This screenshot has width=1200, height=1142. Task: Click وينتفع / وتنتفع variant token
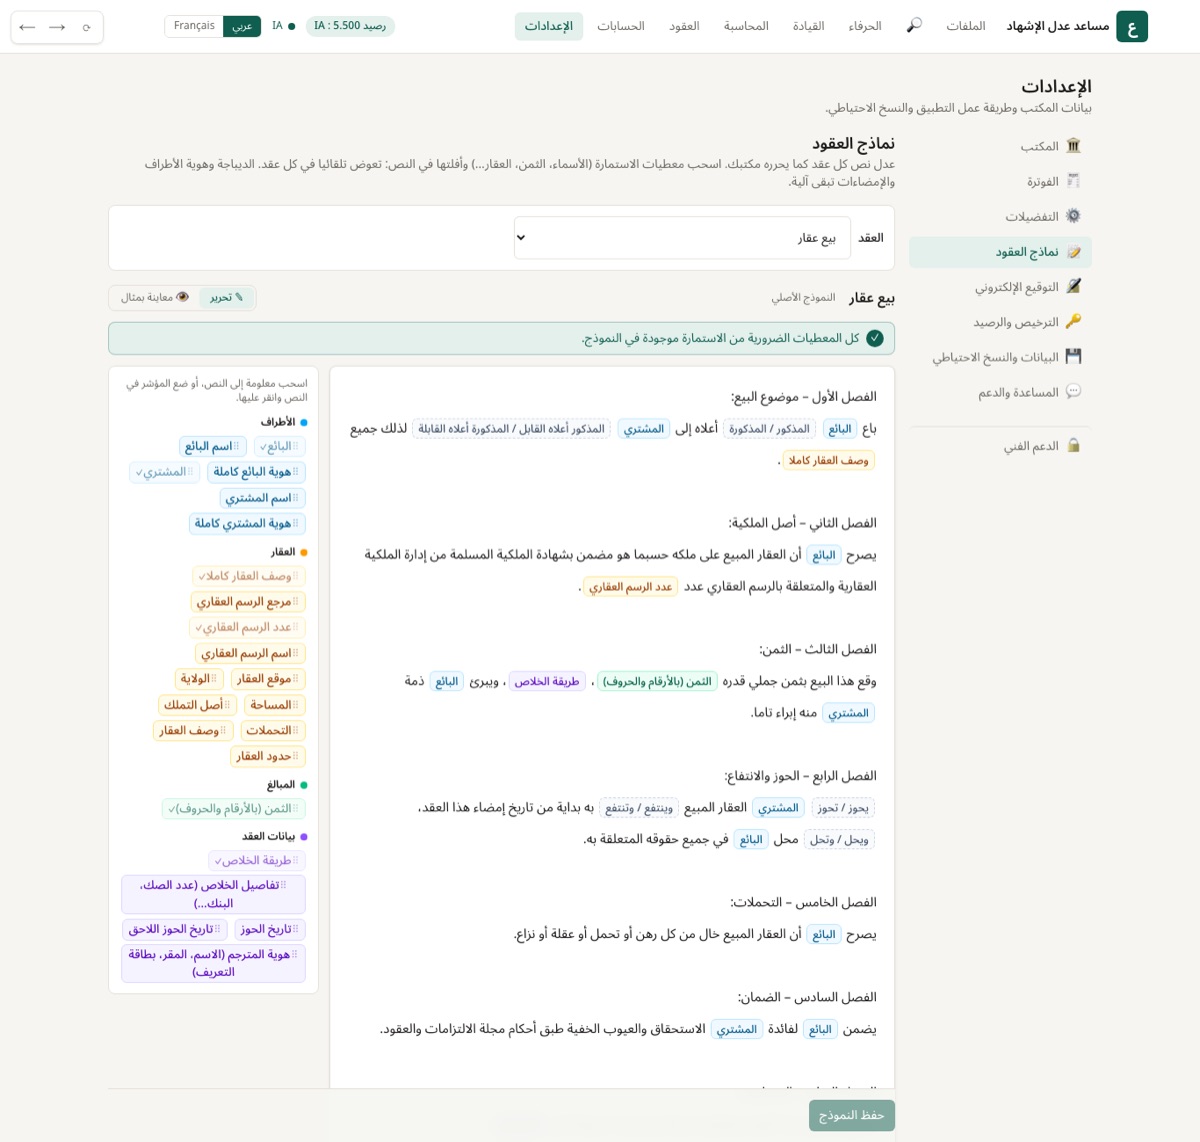639,807
